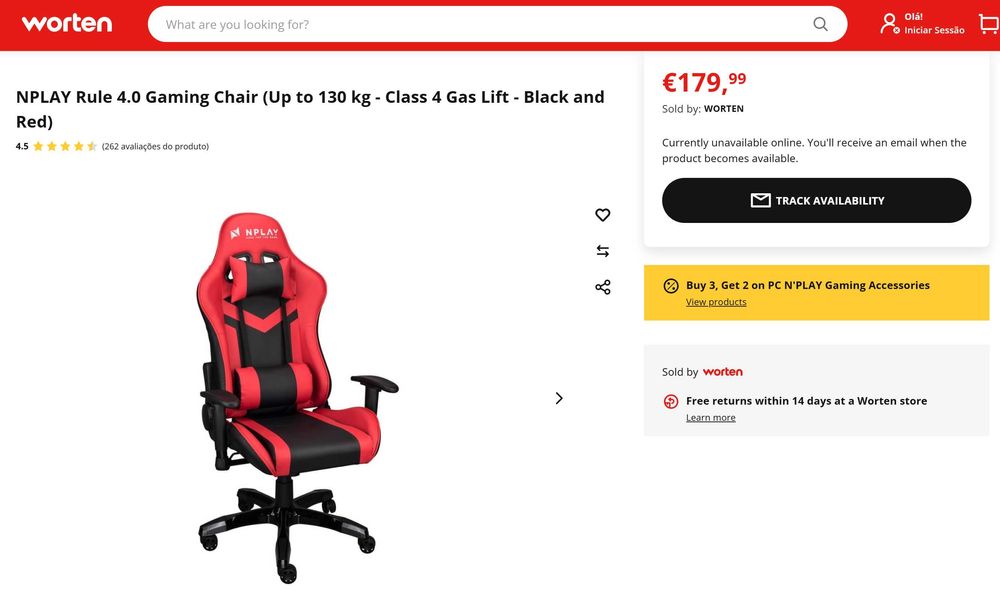Open Learn more about free returns
This screenshot has height=590, width=1000.
pos(710,418)
